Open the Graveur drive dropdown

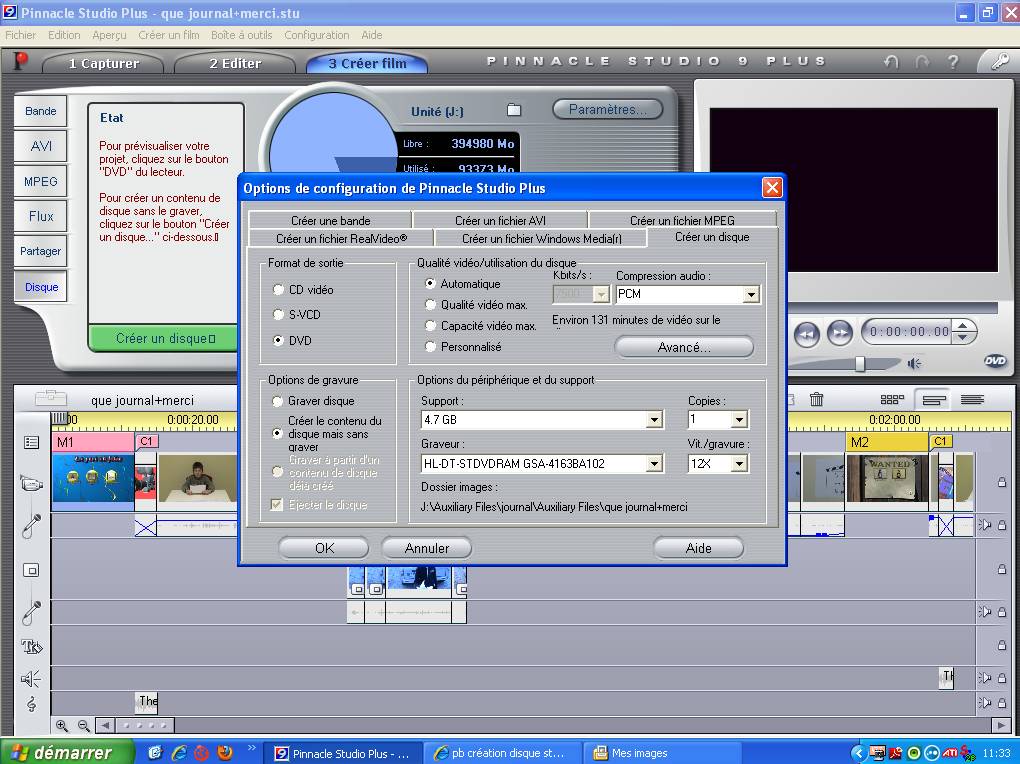[655, 463]
